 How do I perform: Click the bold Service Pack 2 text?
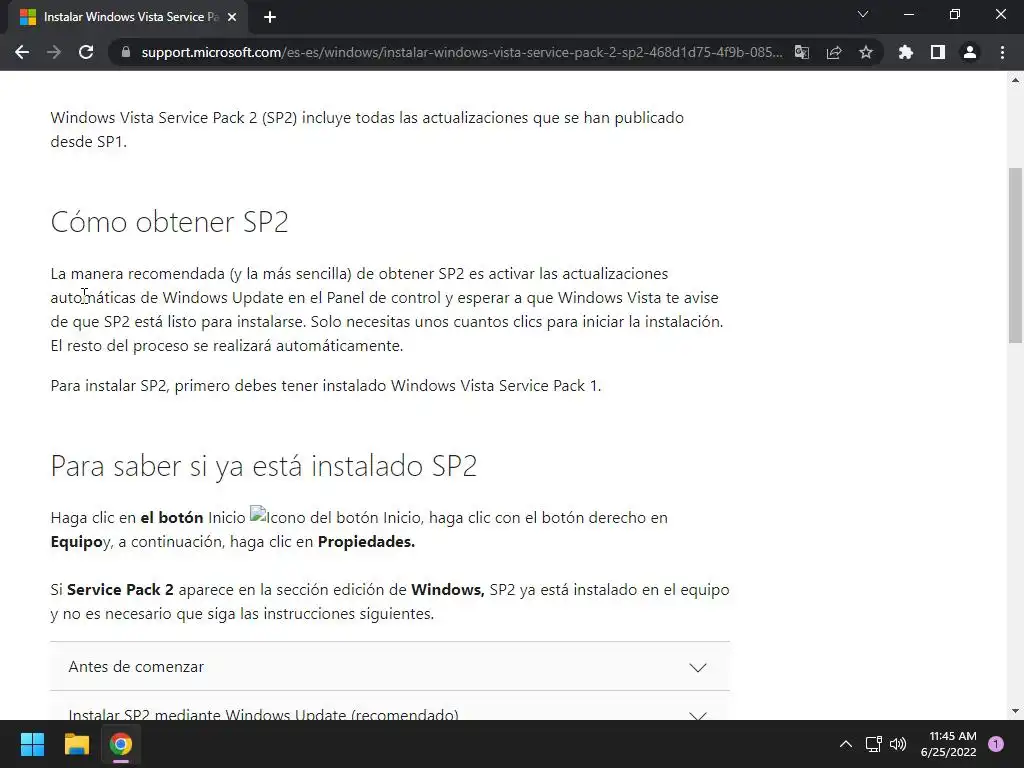point(120,589)
